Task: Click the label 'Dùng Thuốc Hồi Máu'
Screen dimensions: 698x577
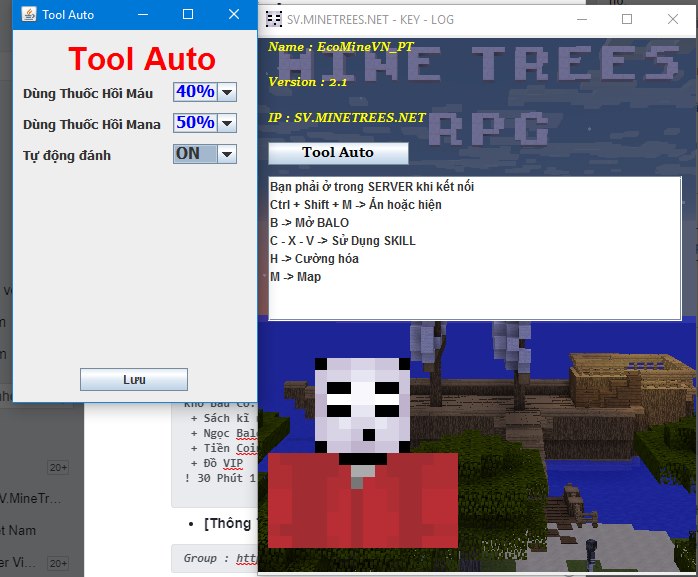Action: point(88,93)
